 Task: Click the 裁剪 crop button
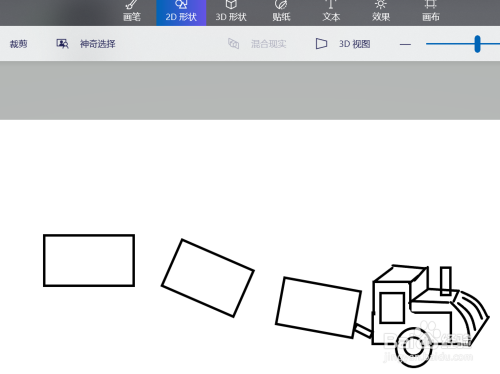pos(19,44)
